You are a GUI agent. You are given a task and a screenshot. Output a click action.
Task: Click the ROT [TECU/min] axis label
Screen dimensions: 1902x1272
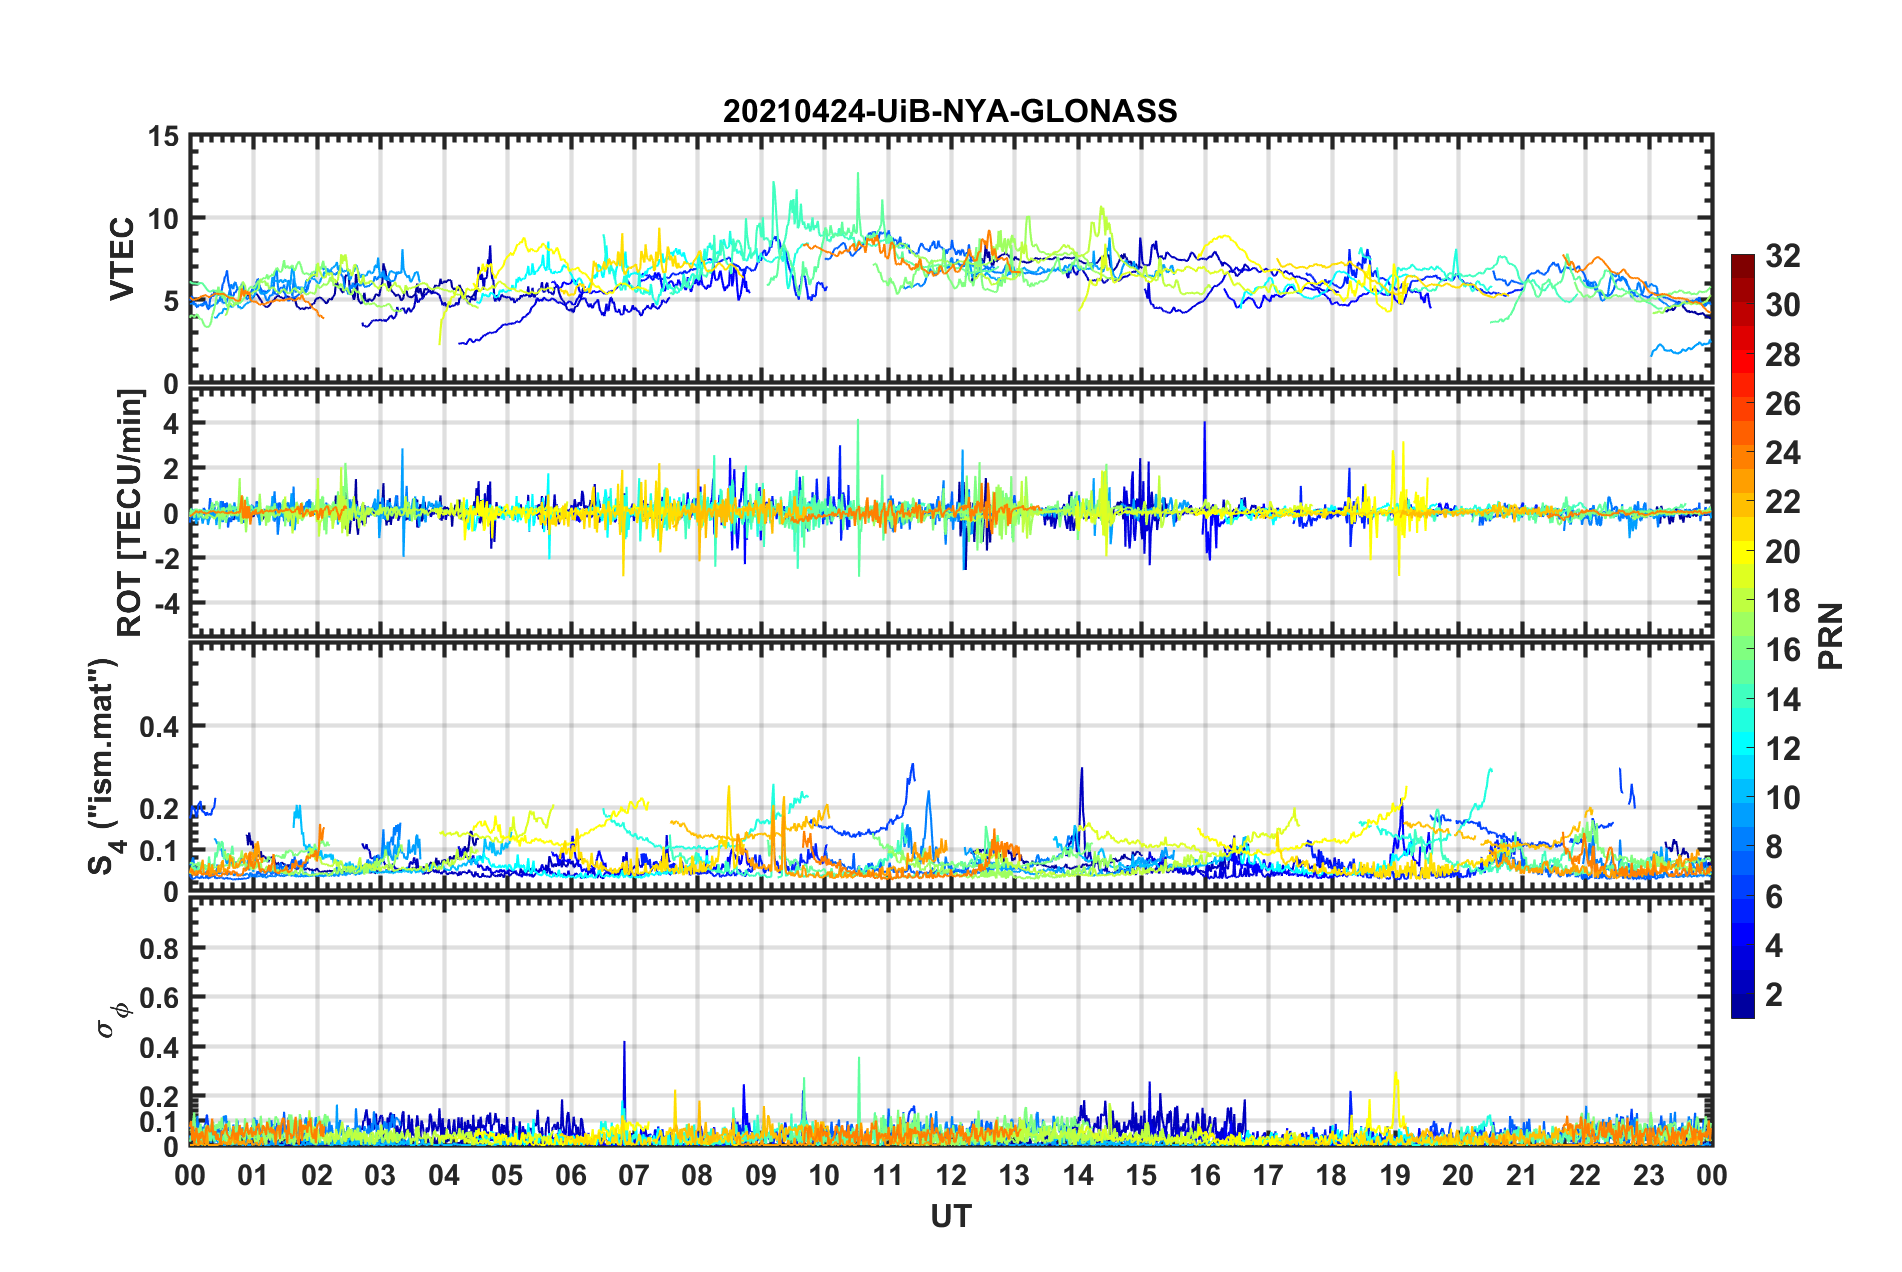point(130,513)
